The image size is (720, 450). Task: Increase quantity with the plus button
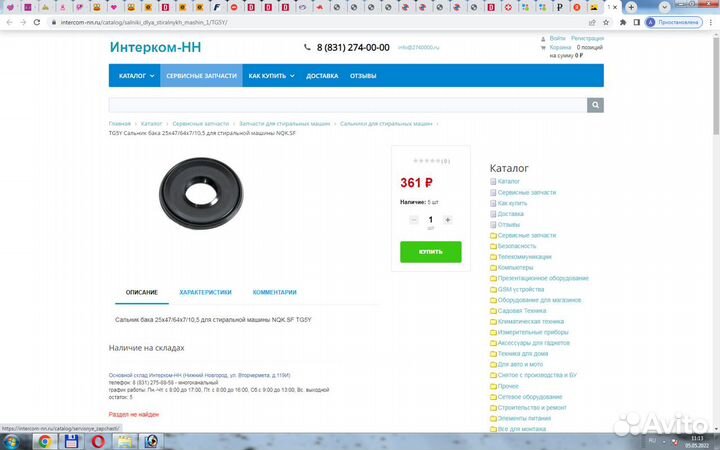pyautogui.click(x=447, y=219)
